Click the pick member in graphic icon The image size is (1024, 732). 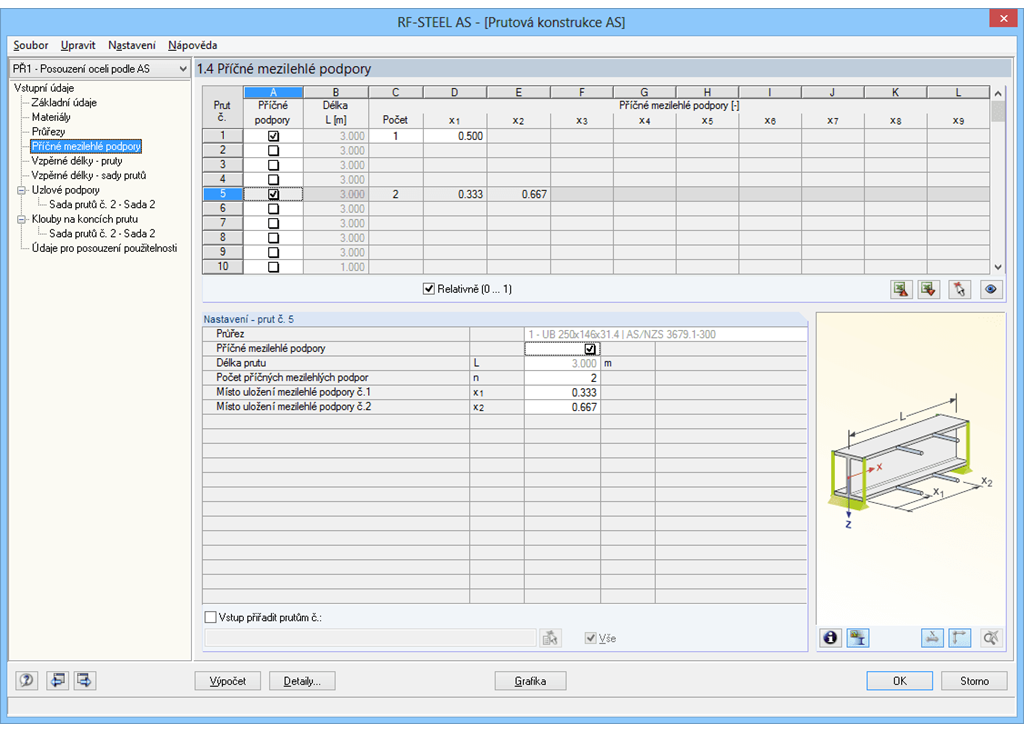pyautogui.click(x=959, y=289)
